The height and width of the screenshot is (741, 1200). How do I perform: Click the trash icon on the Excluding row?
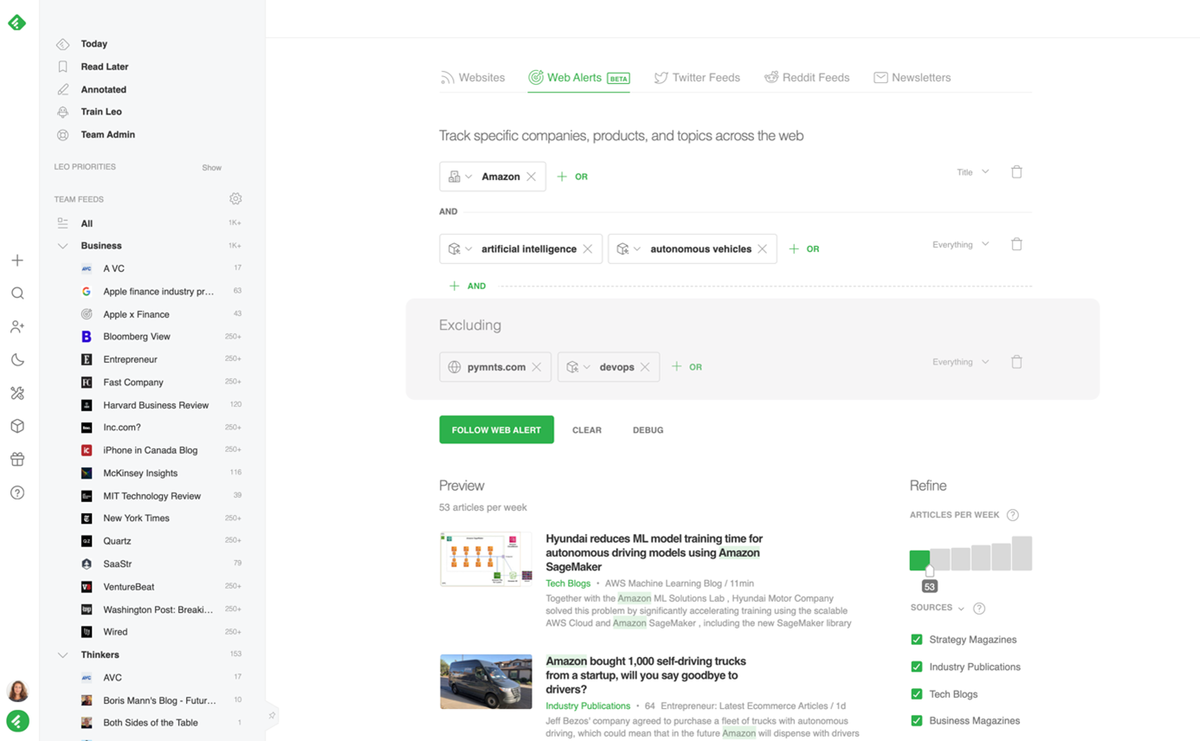coord(1016,361)
